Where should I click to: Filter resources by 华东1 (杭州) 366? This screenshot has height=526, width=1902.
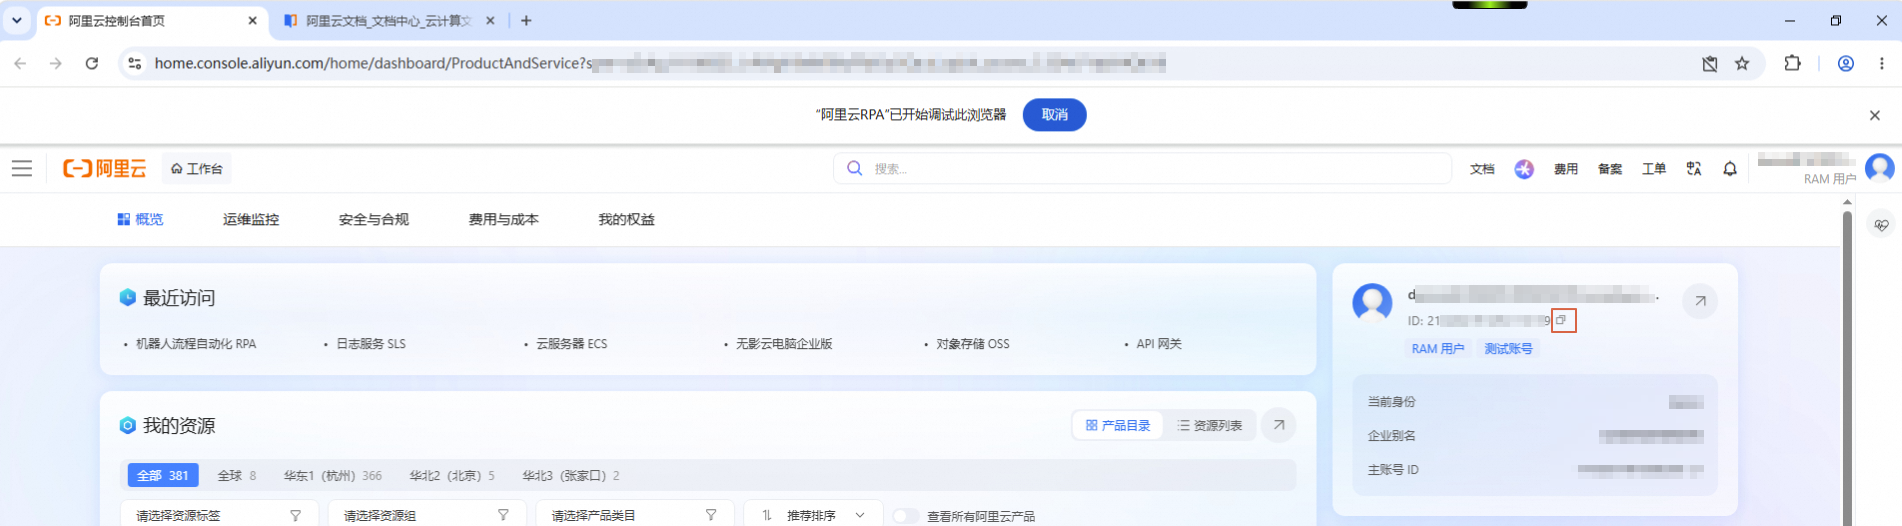pyautogui.click(x=333, y=476)
